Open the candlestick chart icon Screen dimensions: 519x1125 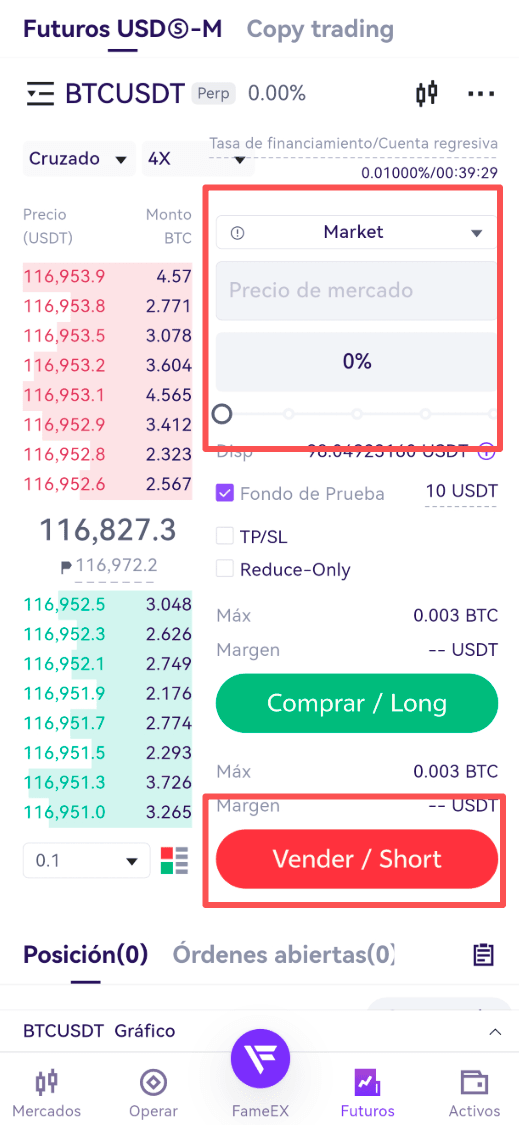[426, 93]
